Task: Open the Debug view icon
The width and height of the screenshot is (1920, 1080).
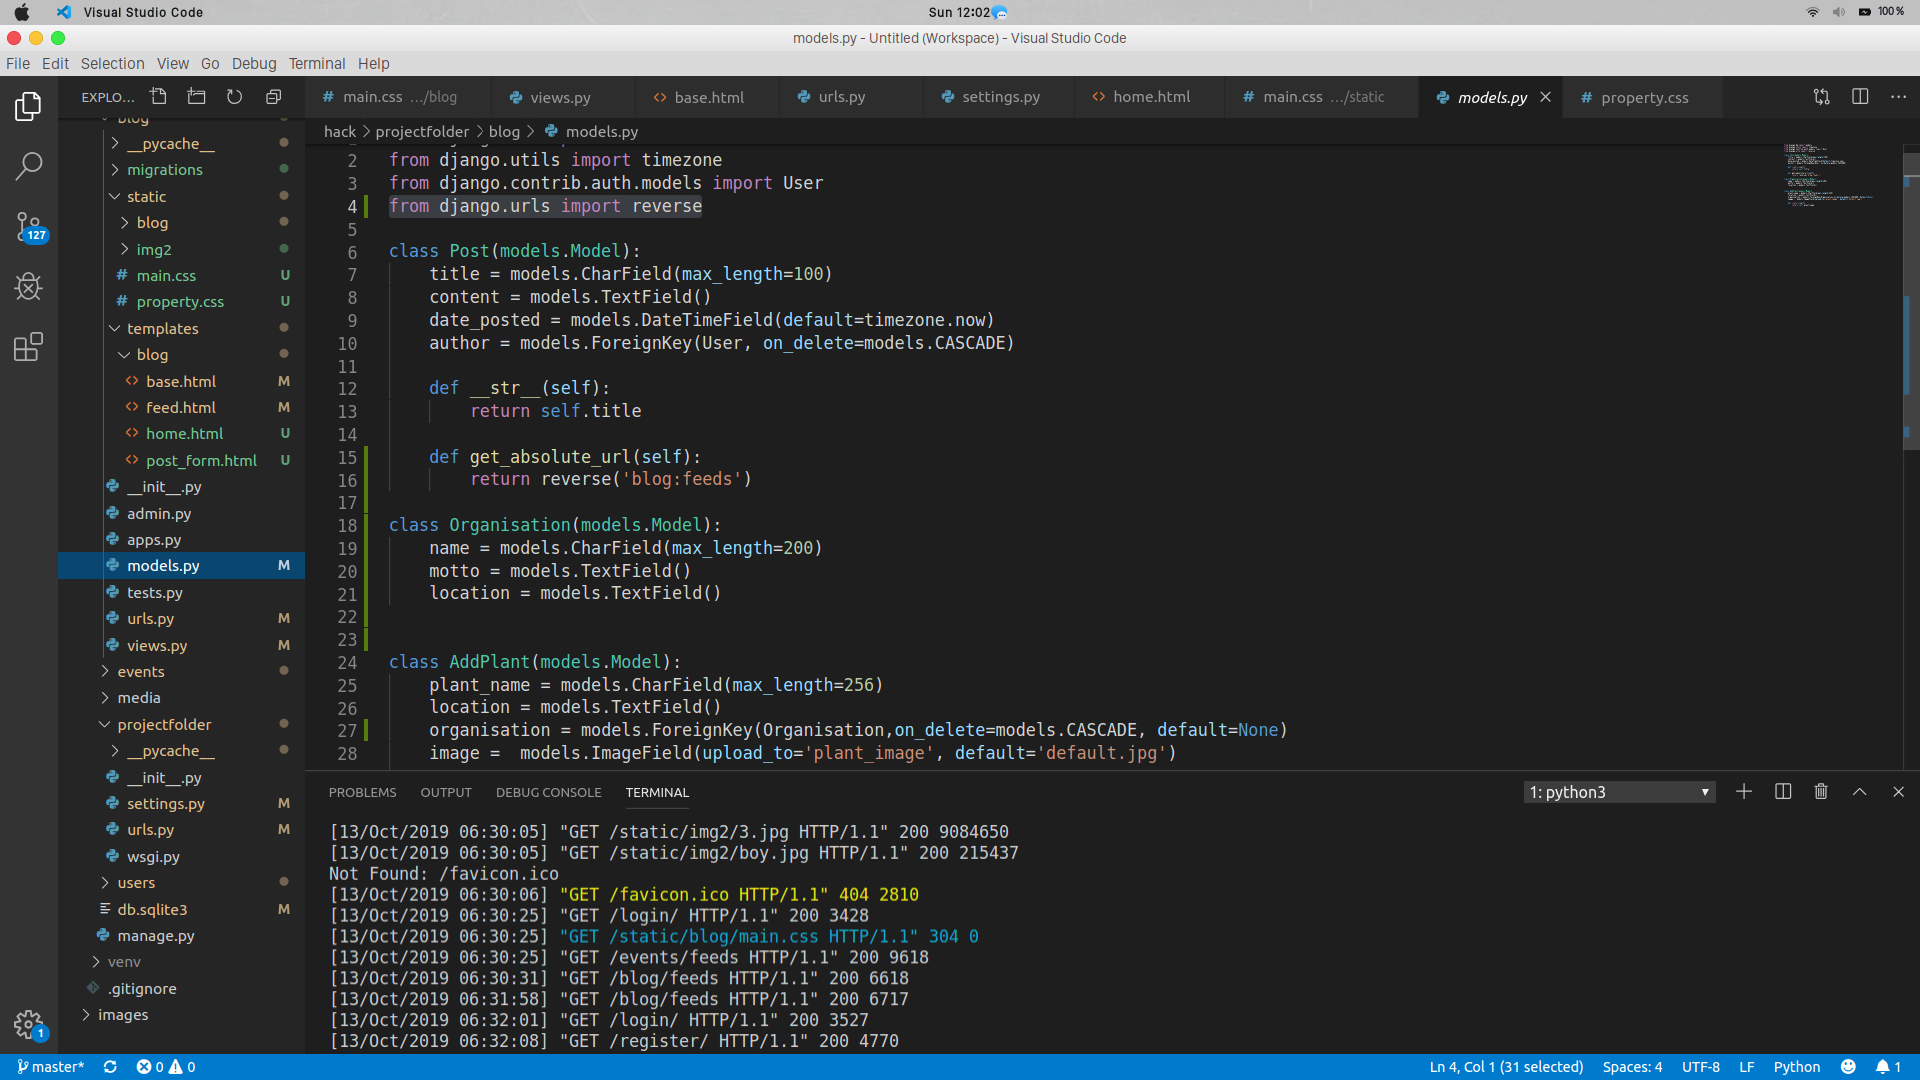Action: (28, 288)
